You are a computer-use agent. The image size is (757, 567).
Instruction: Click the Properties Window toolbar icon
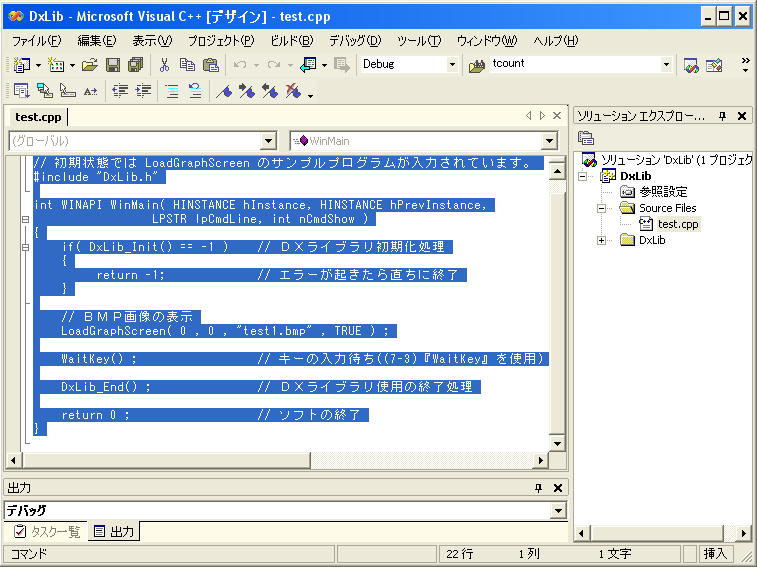pyautogui.click(x=714, y=65)
